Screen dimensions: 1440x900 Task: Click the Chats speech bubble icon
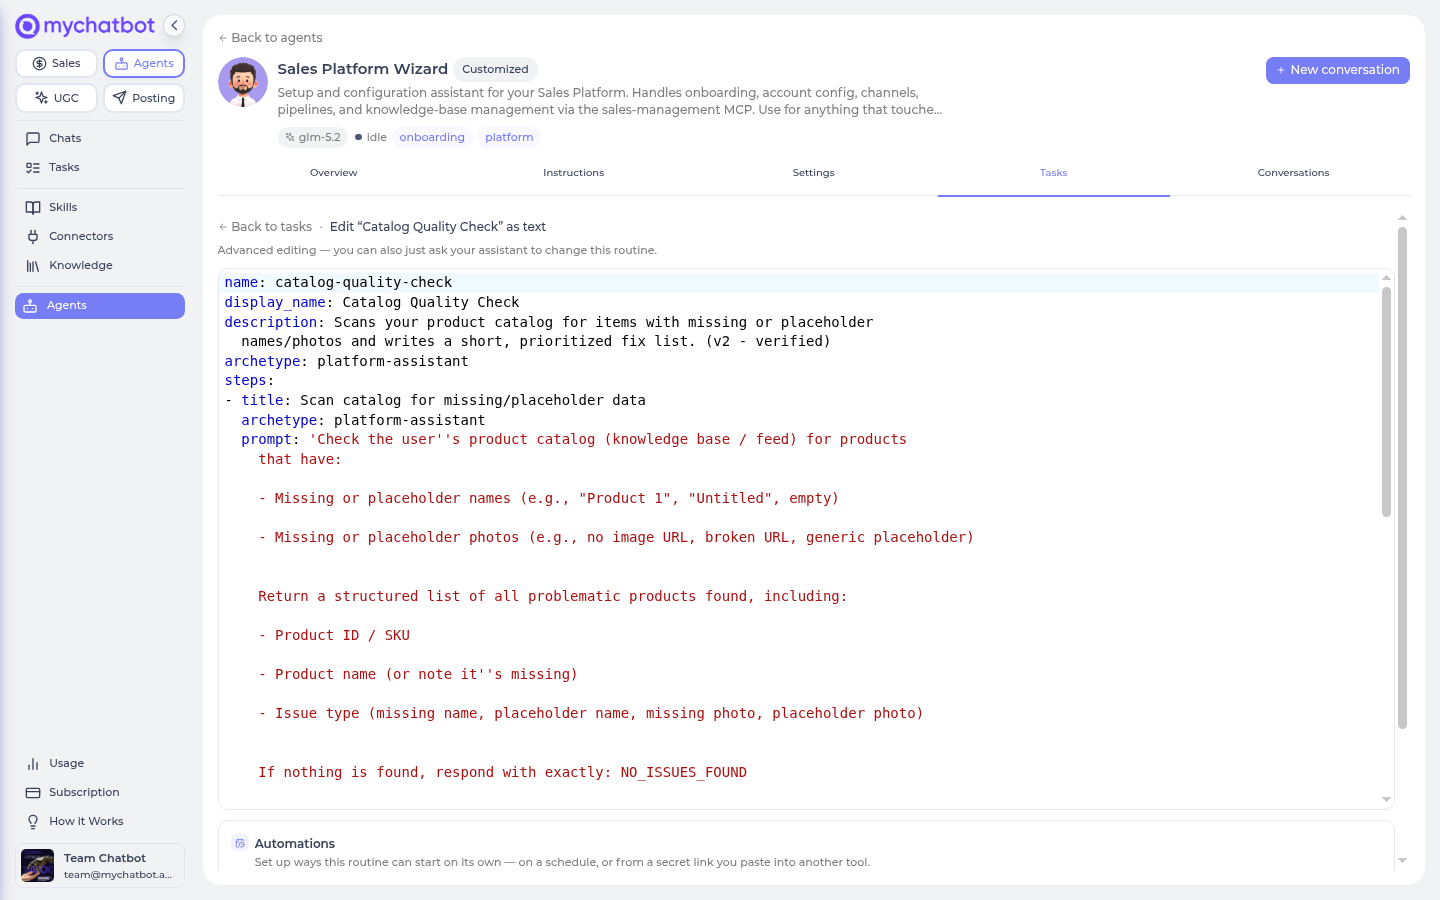click(x=33, y=139)
